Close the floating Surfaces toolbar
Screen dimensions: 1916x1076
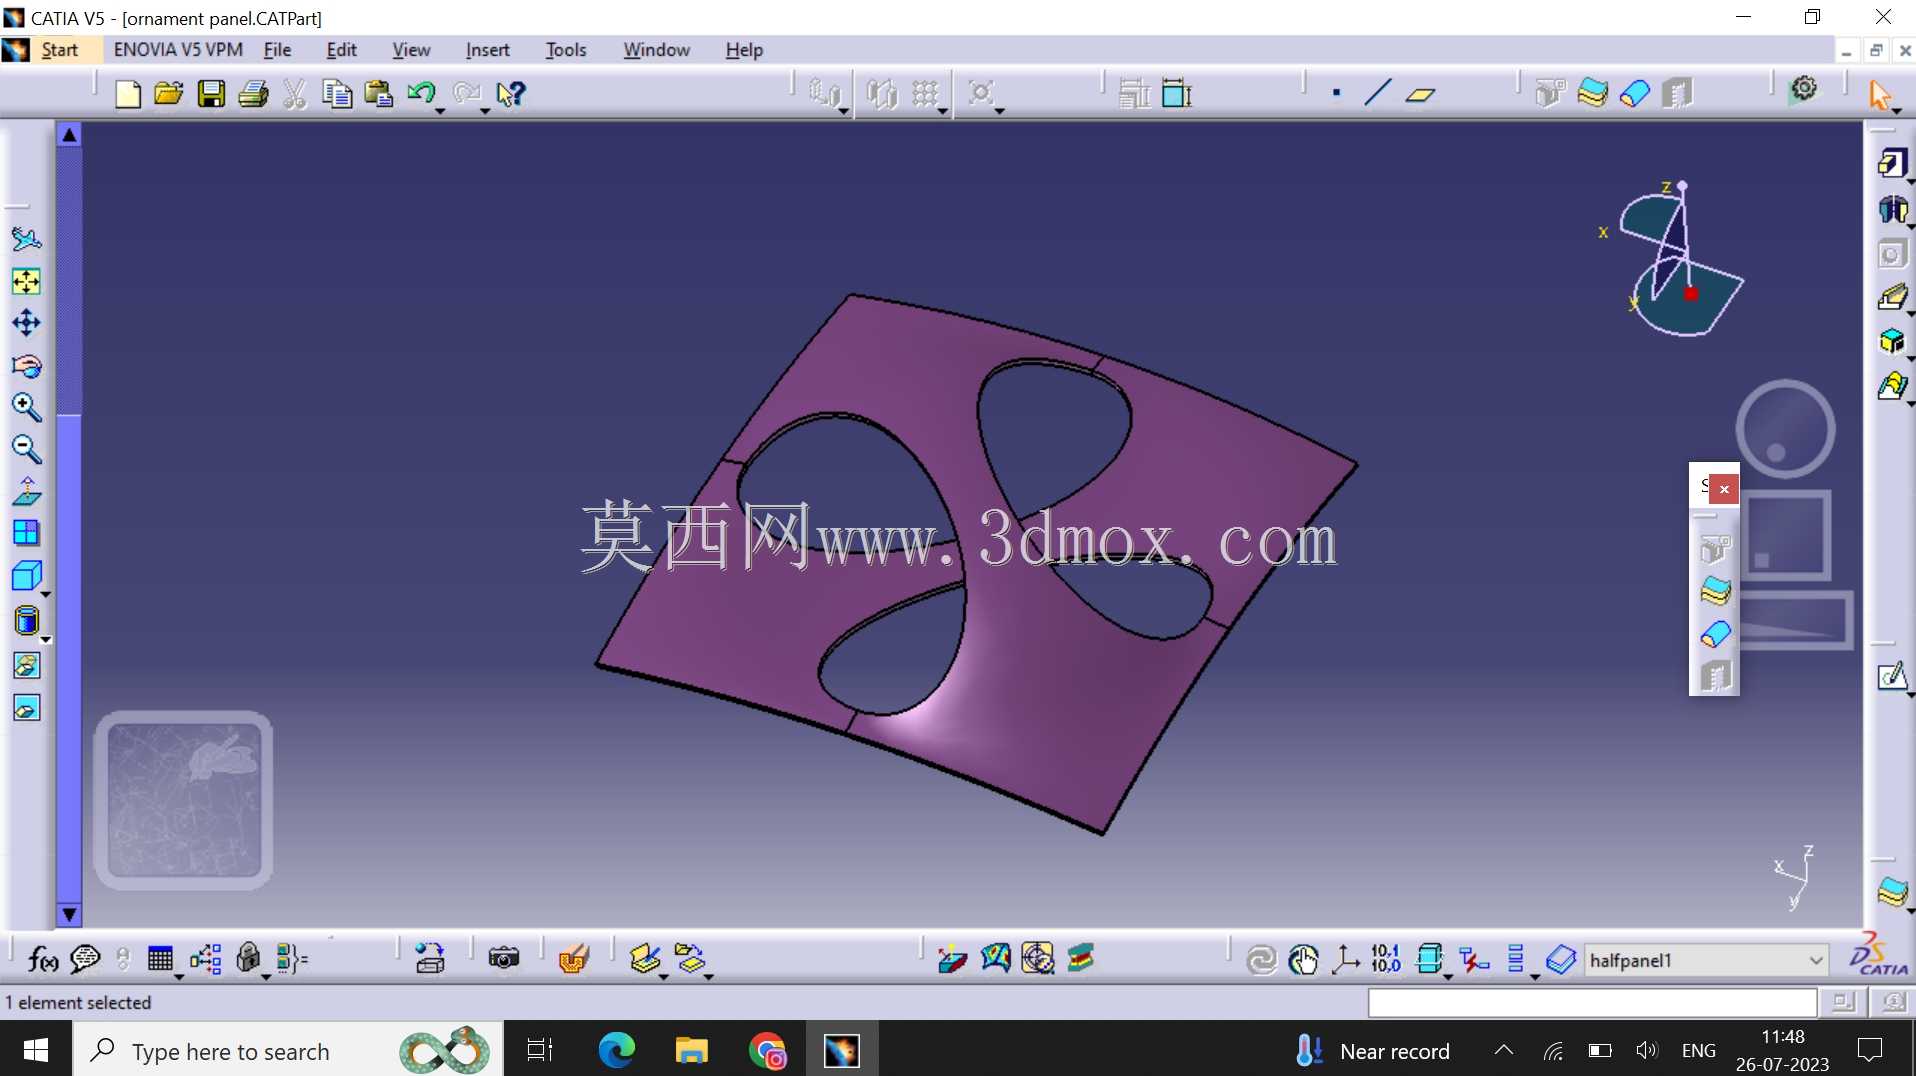pyautogui.click(x=1724, y=489)
